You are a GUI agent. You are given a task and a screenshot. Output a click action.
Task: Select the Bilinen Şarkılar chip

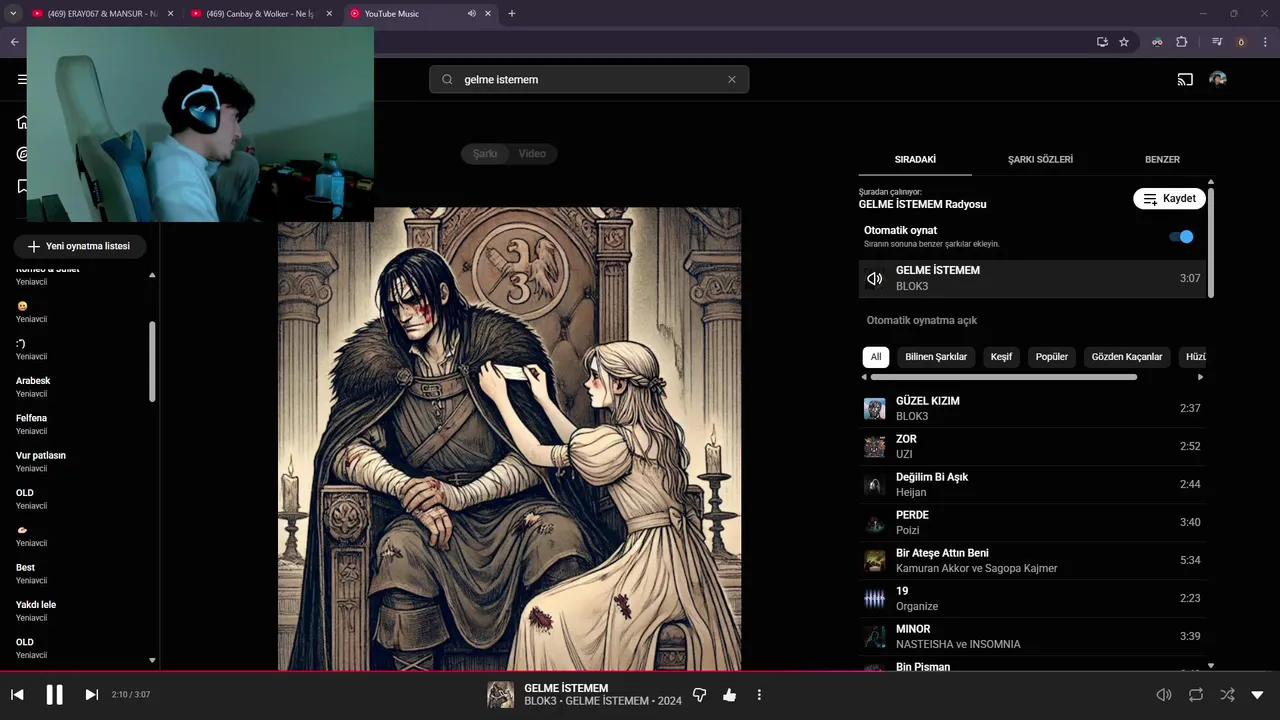click(936, 357)
